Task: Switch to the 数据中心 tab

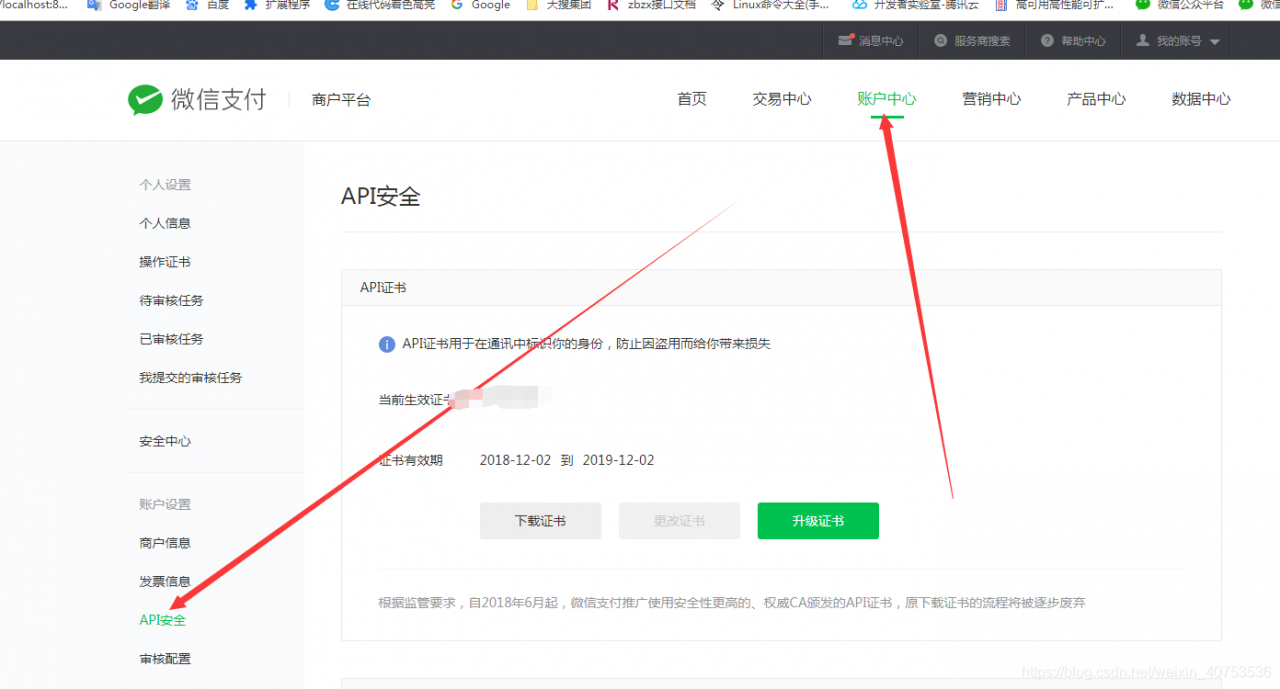Action: (x=1201, y=99)
